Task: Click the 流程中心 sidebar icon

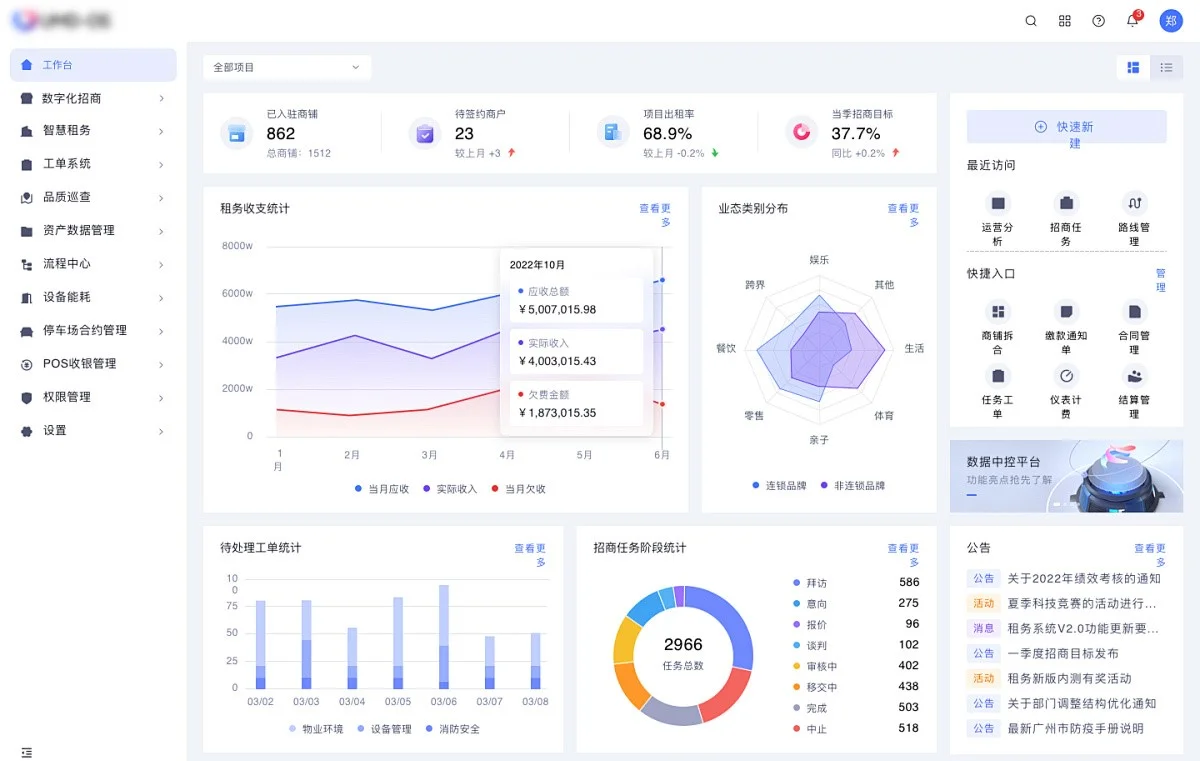Action: click(x=27, y=264)
